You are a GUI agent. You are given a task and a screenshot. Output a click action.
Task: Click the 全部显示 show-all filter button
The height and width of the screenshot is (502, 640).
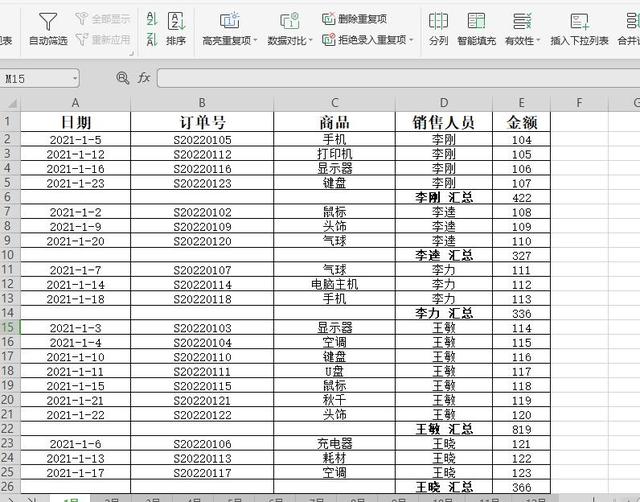pyautogui.click(x=103, y=18)
